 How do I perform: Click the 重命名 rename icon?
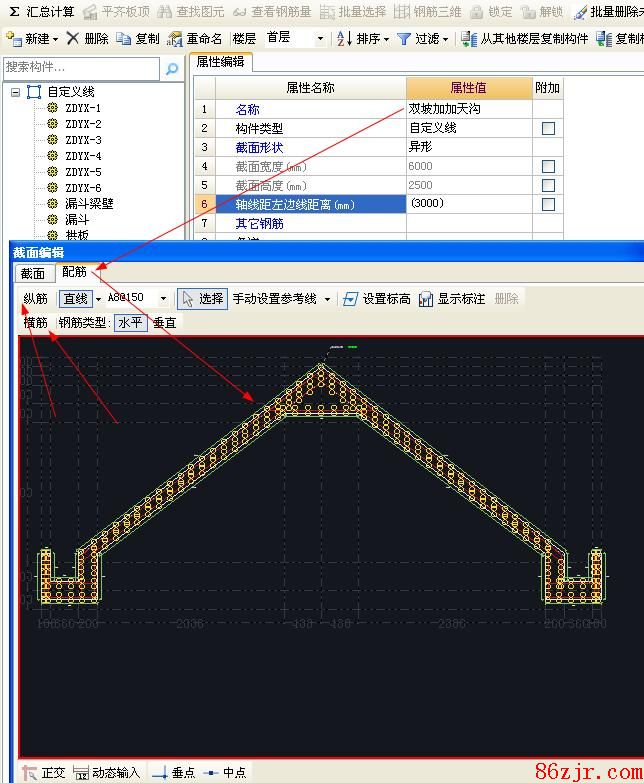[175, 39]
